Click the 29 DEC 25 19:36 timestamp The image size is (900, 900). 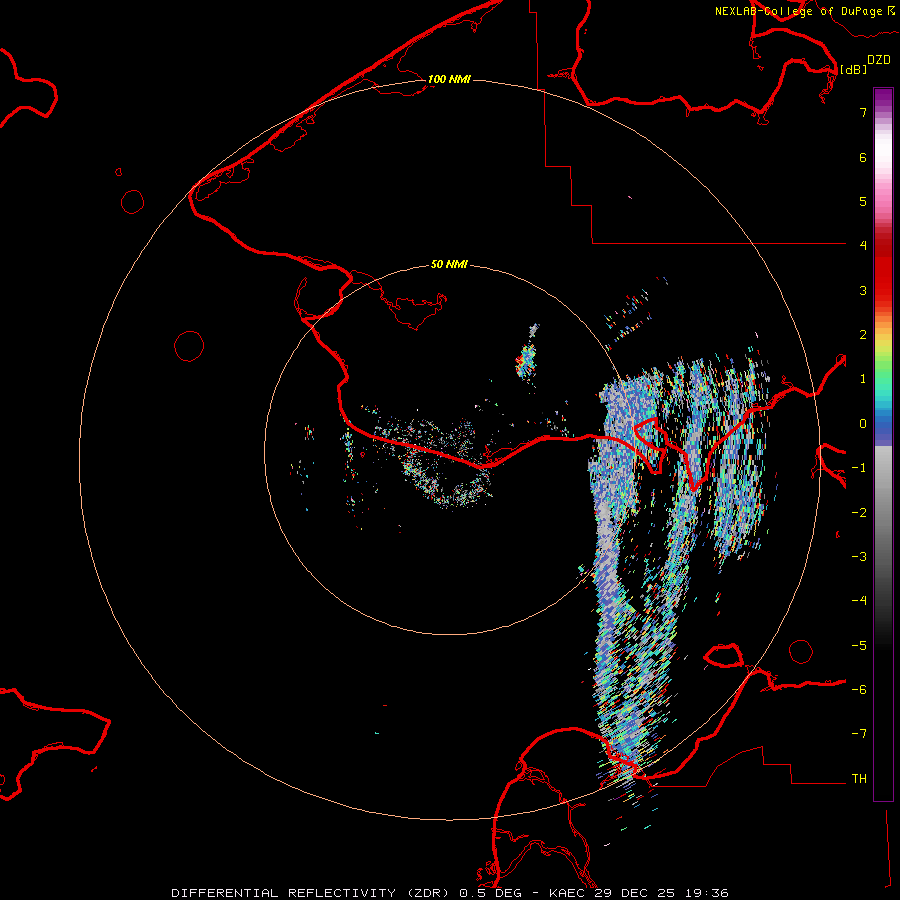tap(662, 893)
